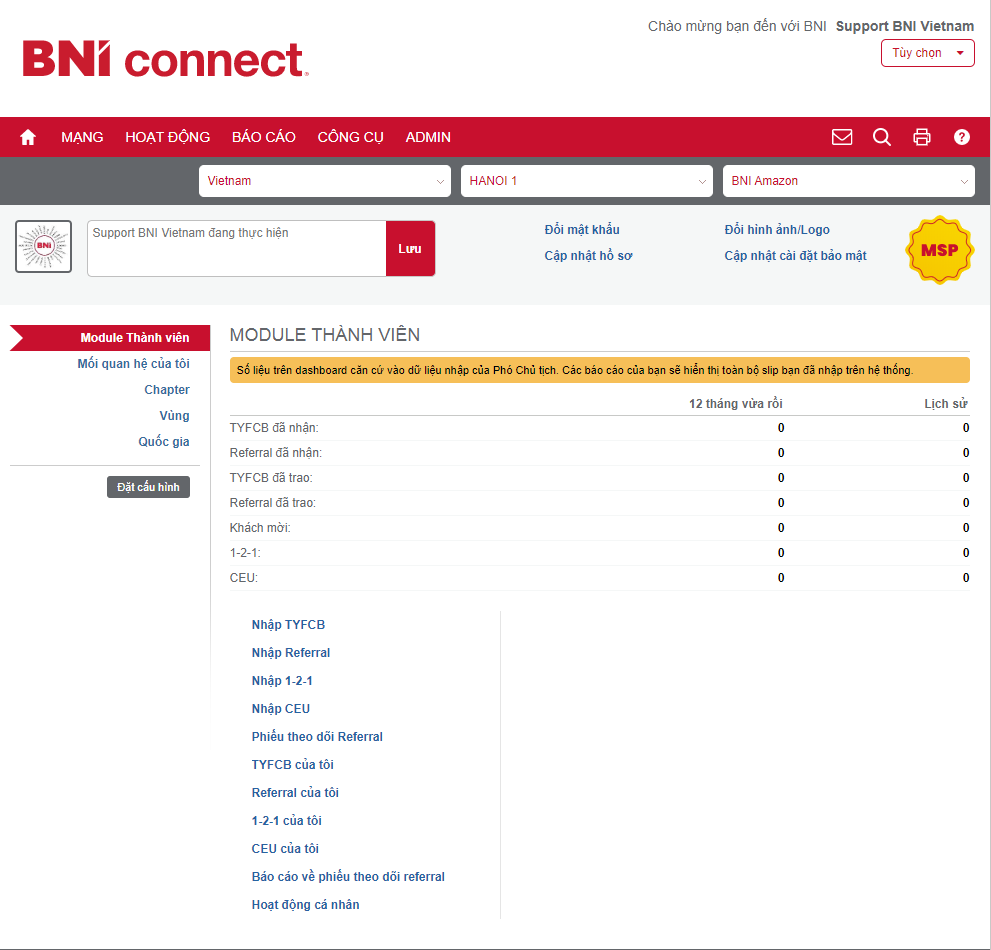Viewport: 991px width, 950px height.
Task: Click Nhập TYFCB link
Action: [288, 624]
